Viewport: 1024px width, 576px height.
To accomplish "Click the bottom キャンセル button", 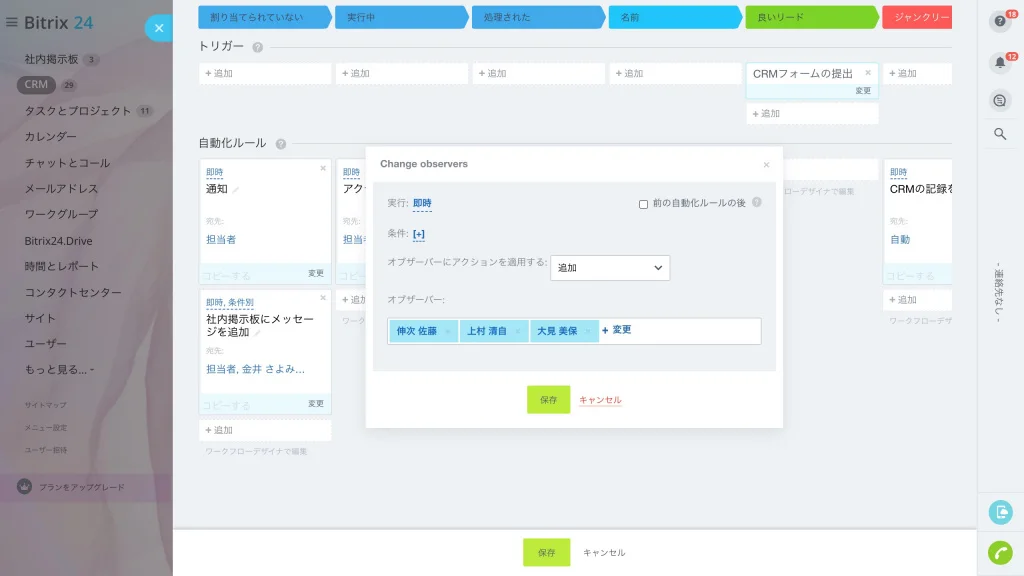I will point(604,552).
